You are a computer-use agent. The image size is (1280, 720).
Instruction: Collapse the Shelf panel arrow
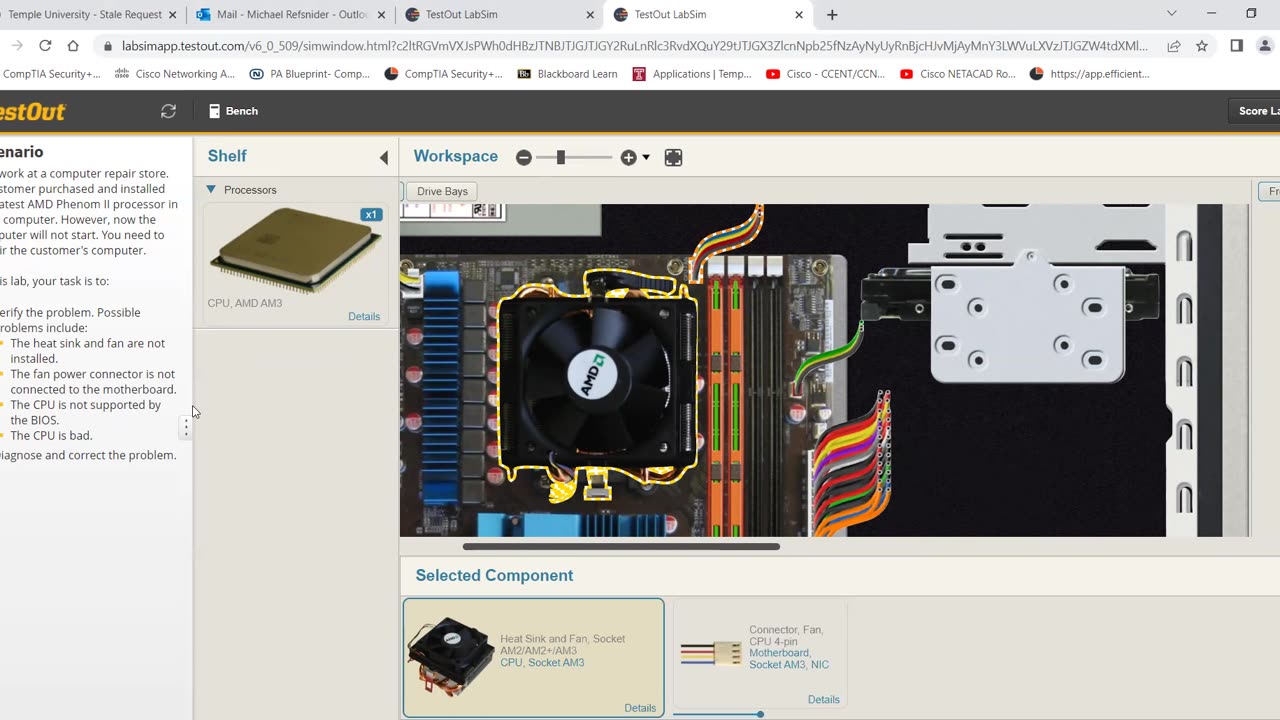384,157
